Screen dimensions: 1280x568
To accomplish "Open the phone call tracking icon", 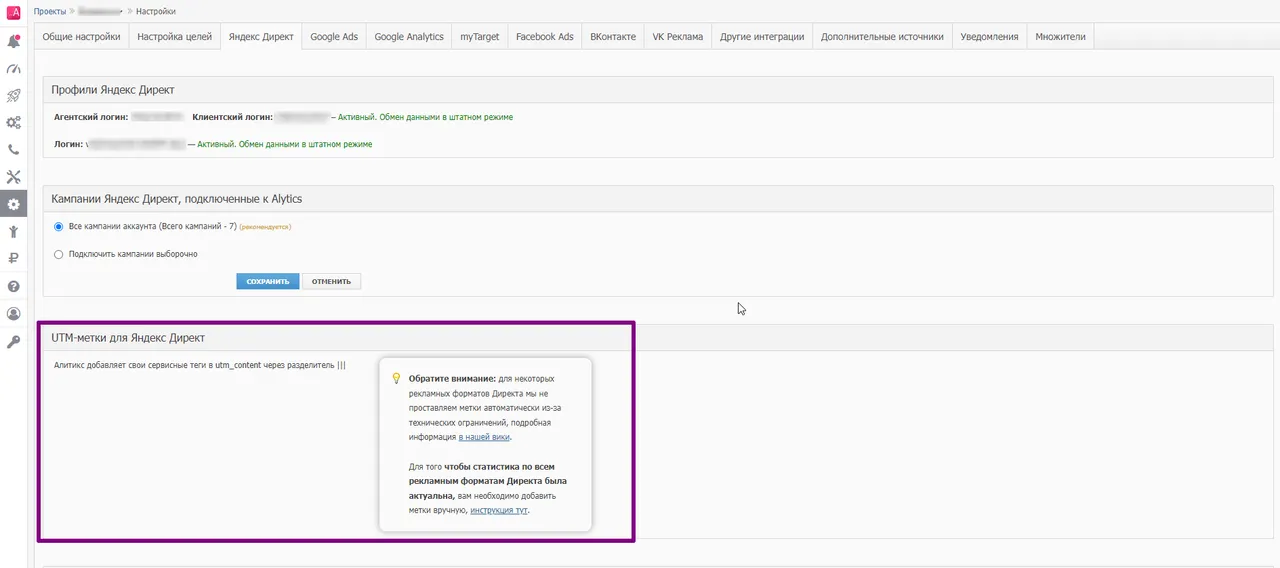I will [14, 150].
